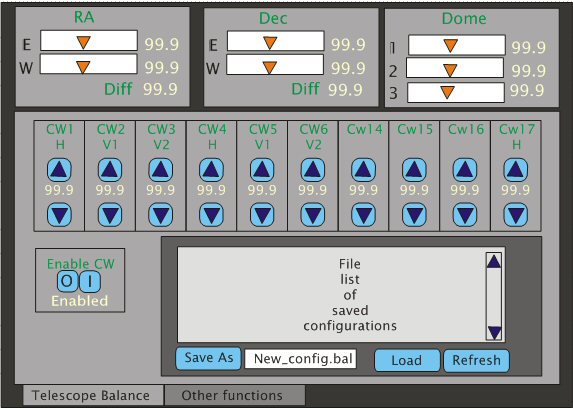Click CW5 V1 up arrow
The height and width of the screenshot is (409, 573).
point(262,170)
